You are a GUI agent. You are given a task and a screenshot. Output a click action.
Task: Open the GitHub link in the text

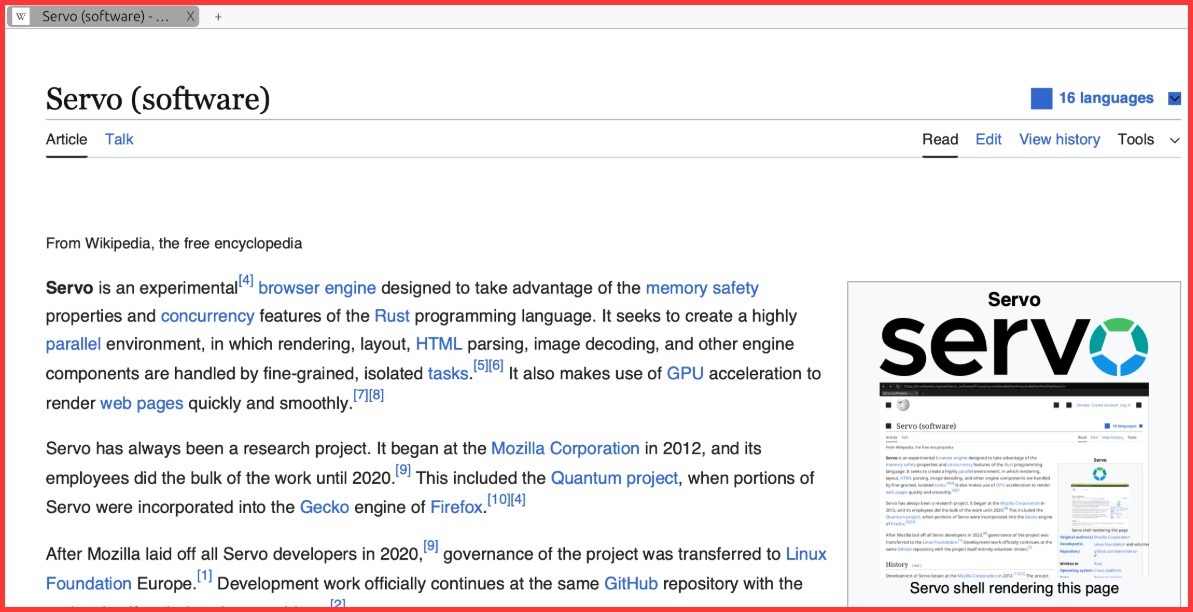tap(631, 583)
